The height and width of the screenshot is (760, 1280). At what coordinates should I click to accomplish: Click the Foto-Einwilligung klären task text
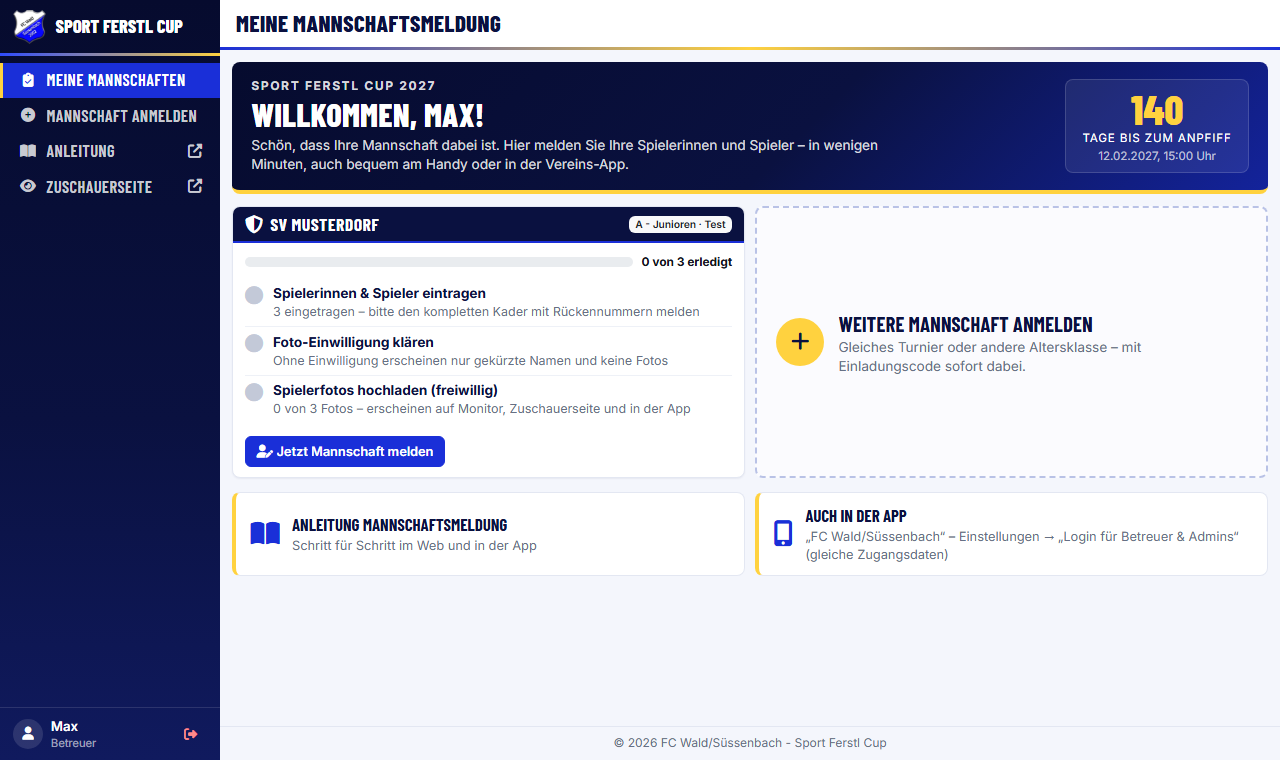point(353,342)
